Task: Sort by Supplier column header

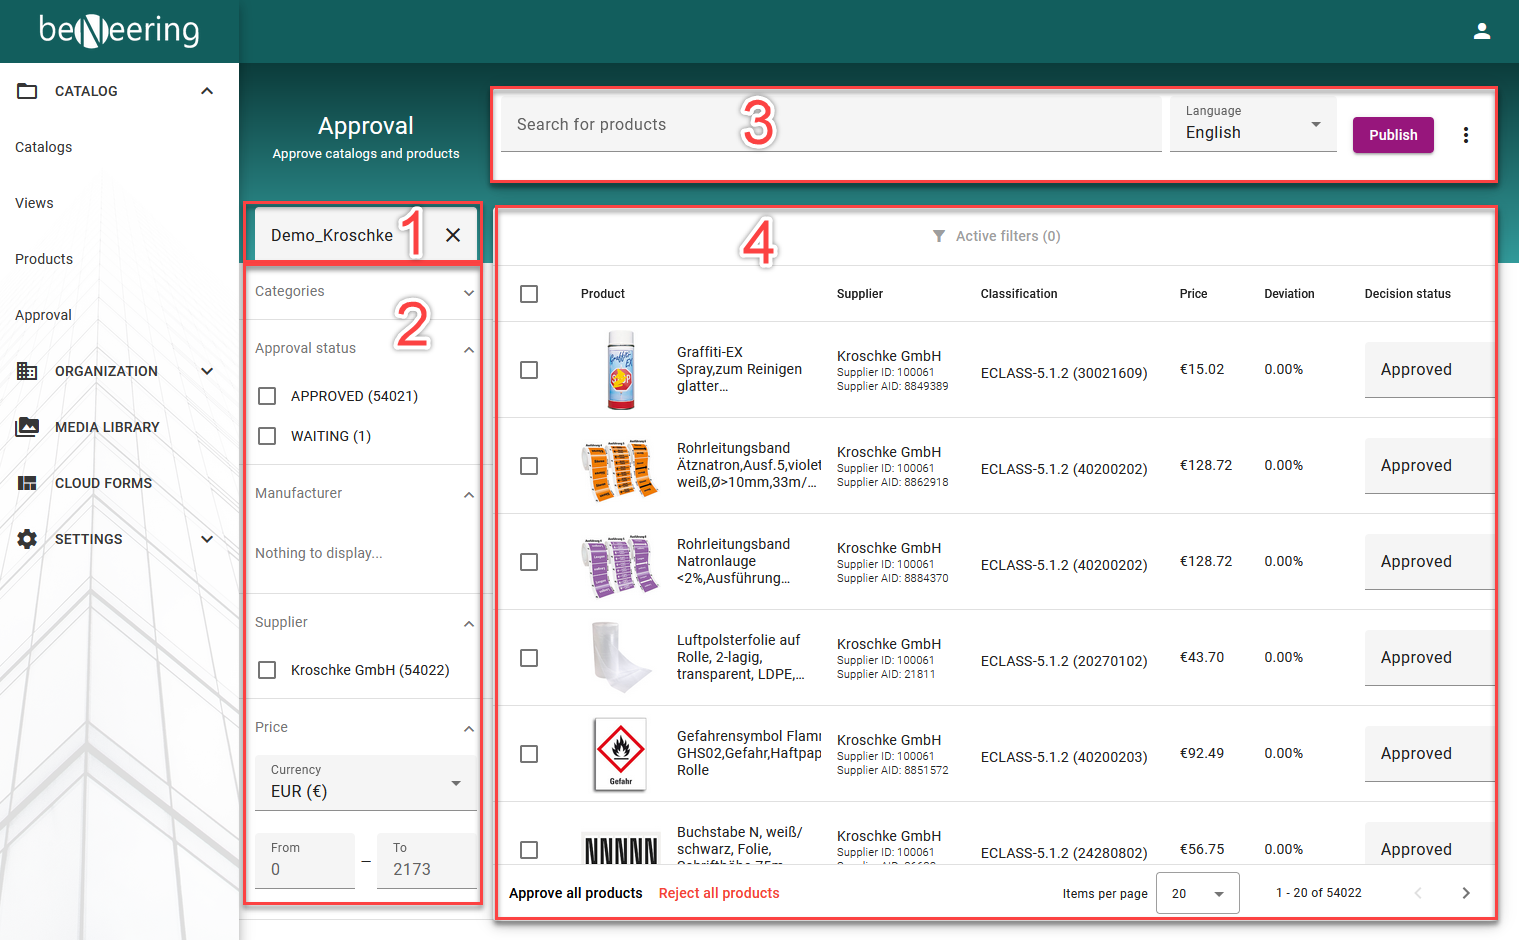Action: pos(860,294)
